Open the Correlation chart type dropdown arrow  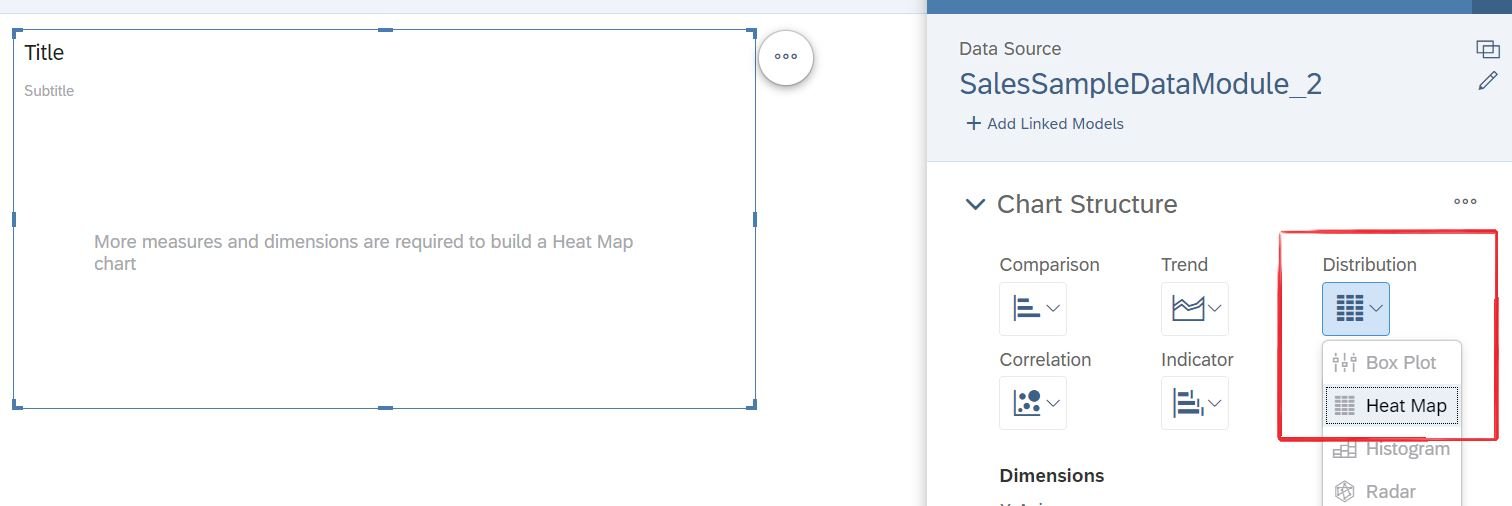[x=1053, y=403]
